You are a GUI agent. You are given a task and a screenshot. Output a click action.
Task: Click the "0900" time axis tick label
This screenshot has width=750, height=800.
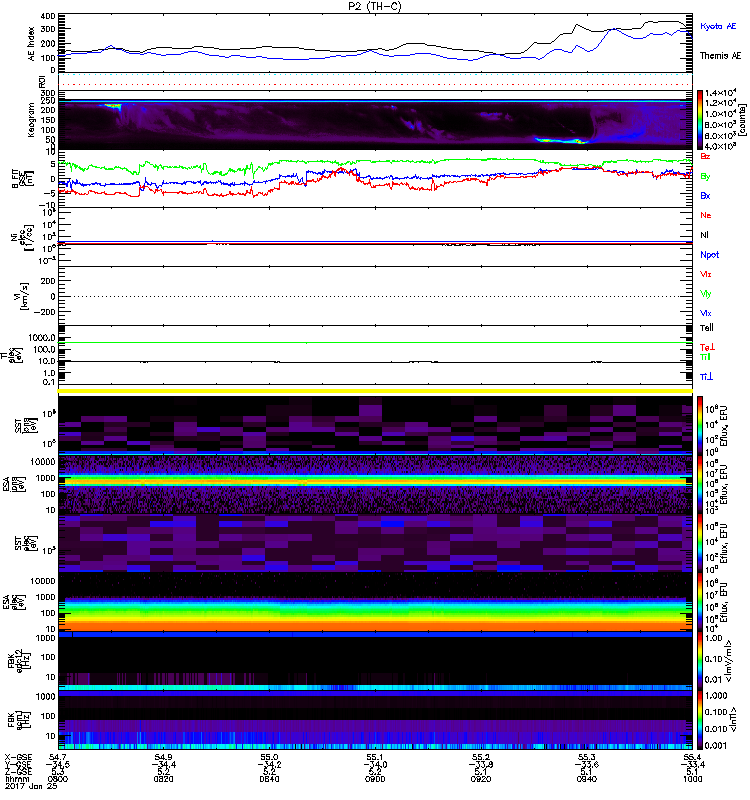[x=375, y=779]
